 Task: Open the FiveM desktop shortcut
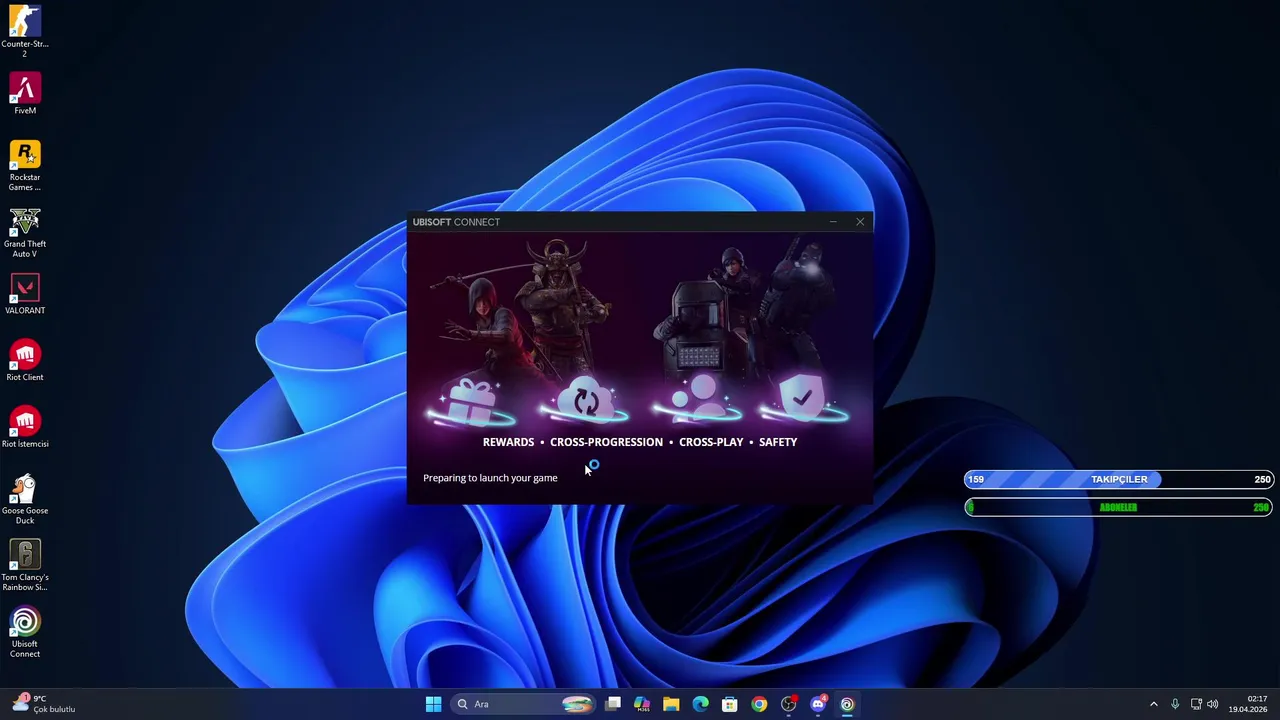click(x=25, y=94)
